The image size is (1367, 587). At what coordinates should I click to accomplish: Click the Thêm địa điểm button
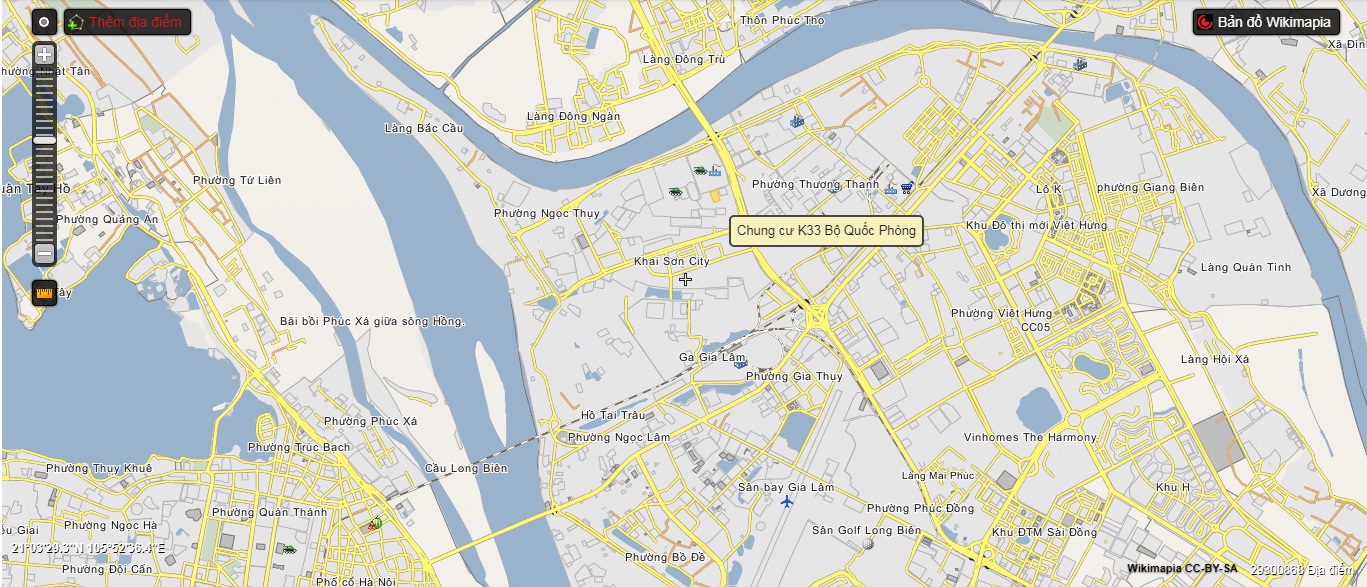(x=128, y=21)
